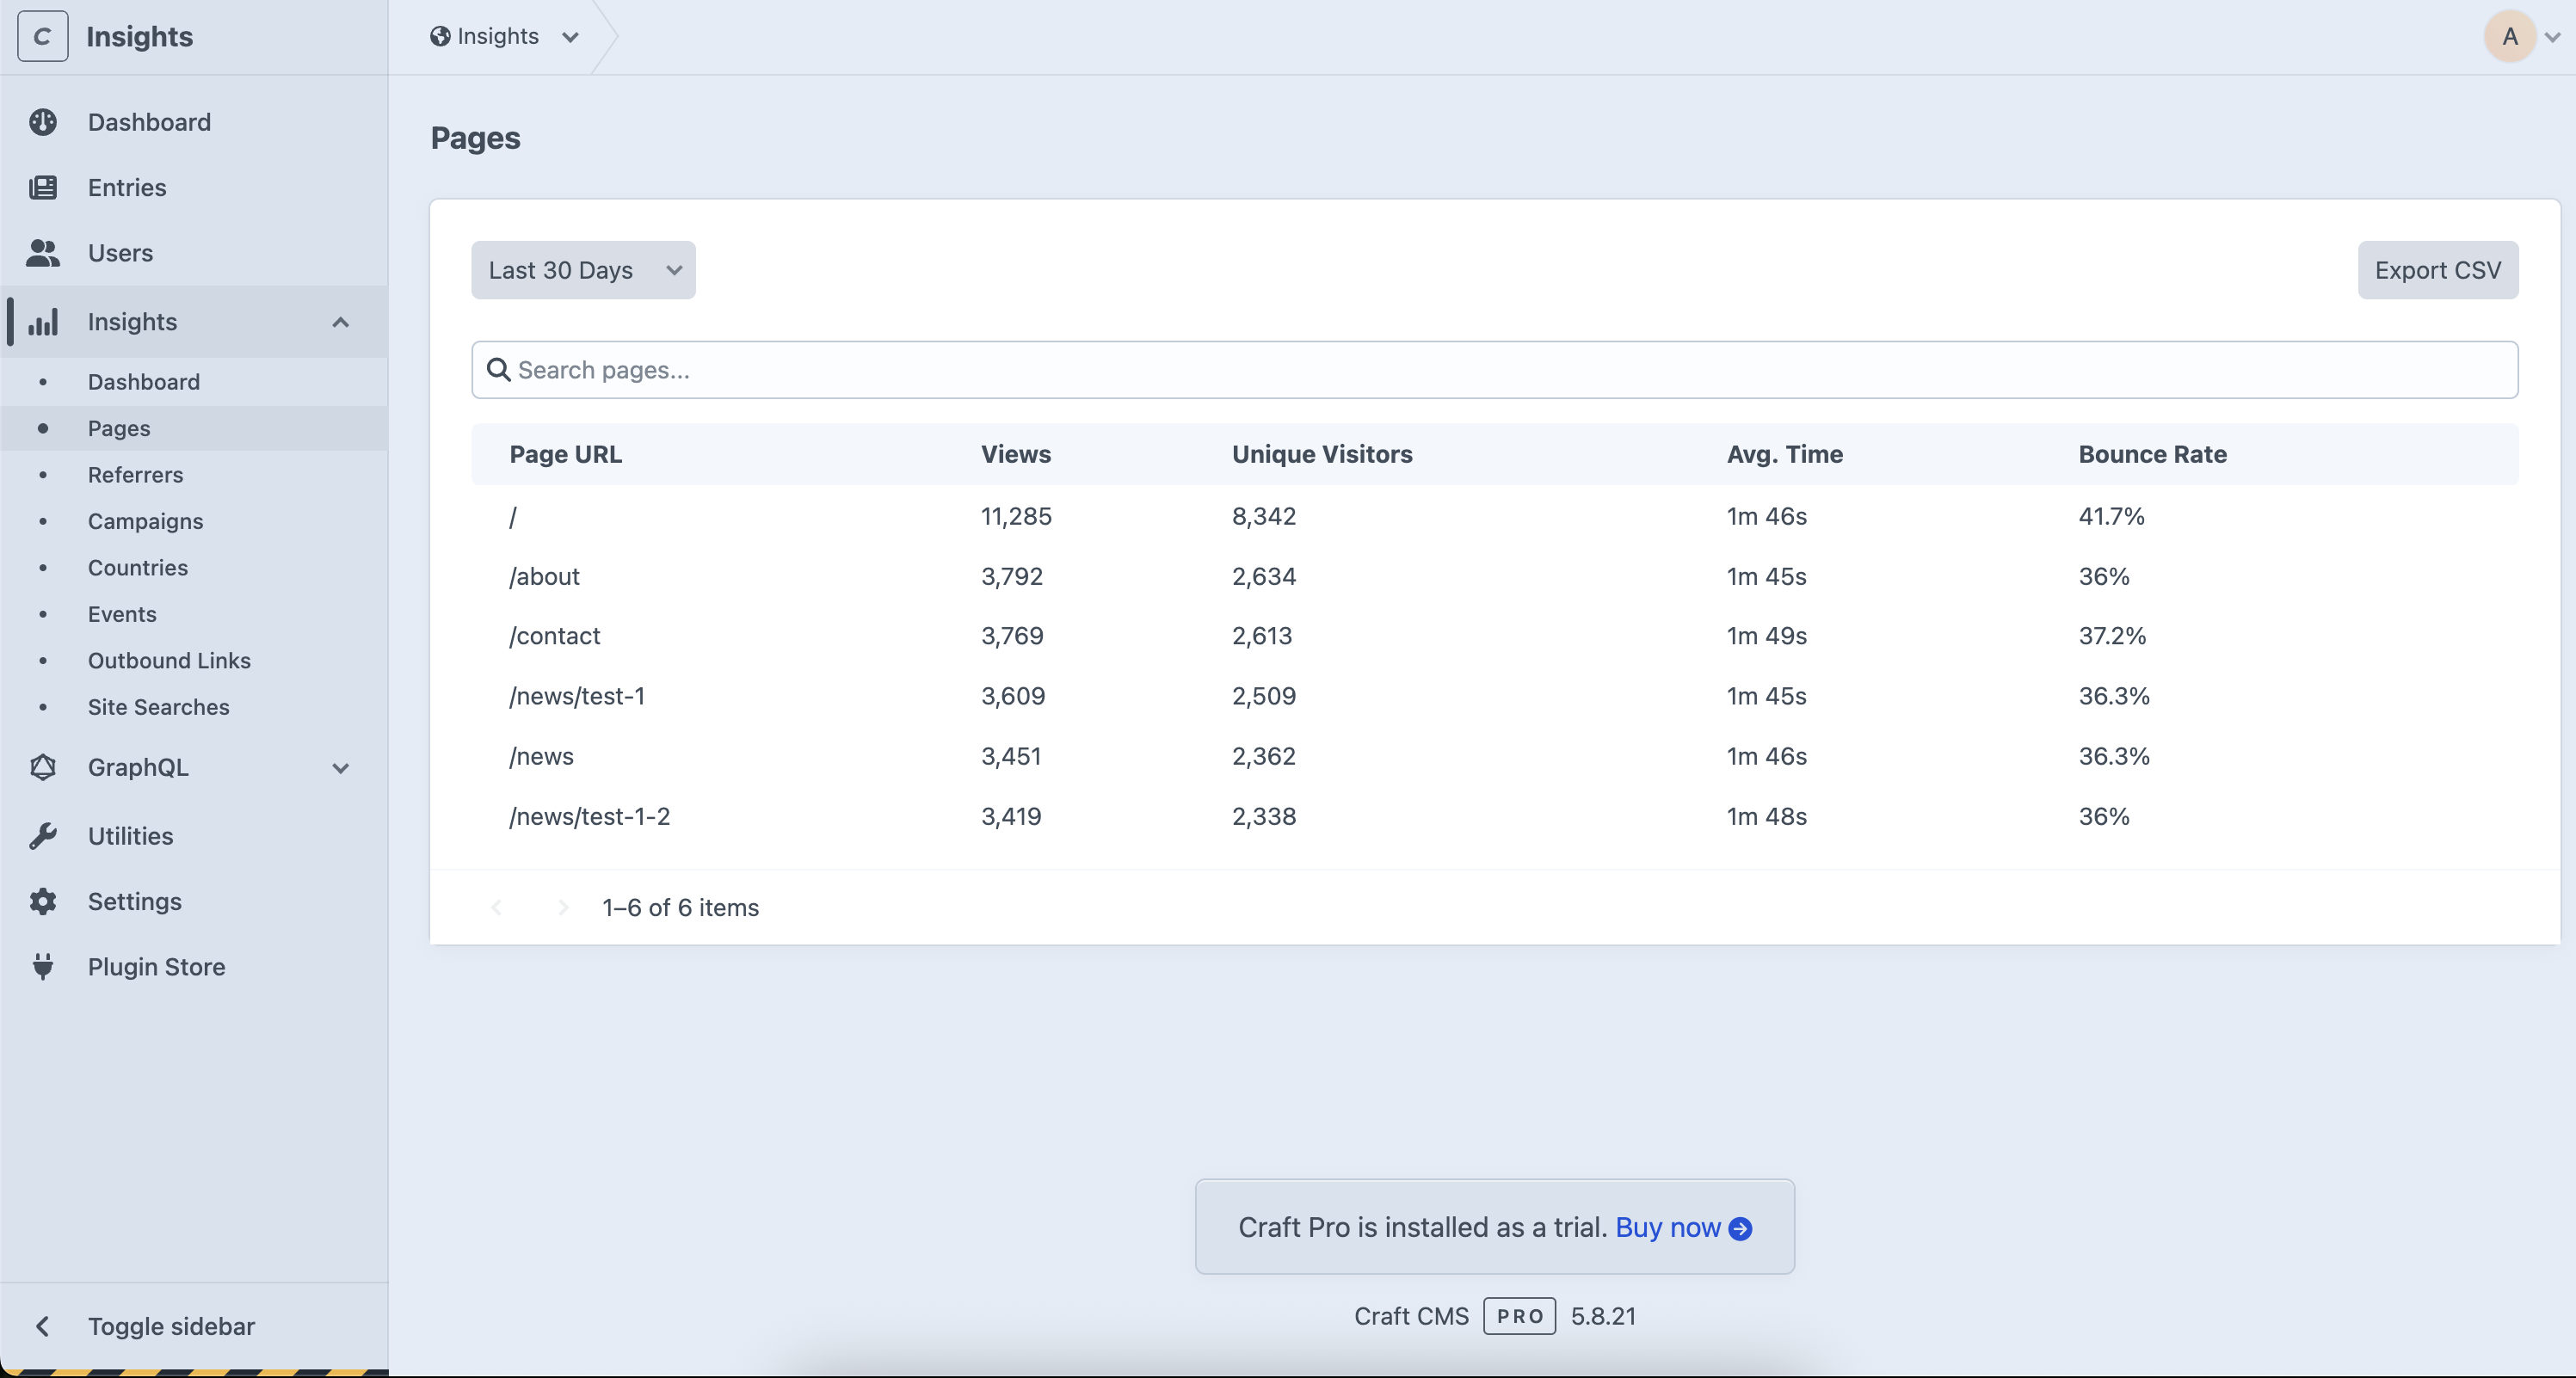2576x1378 pixels.
Task: Switch to Site Searches page
Action: point(159,707)
